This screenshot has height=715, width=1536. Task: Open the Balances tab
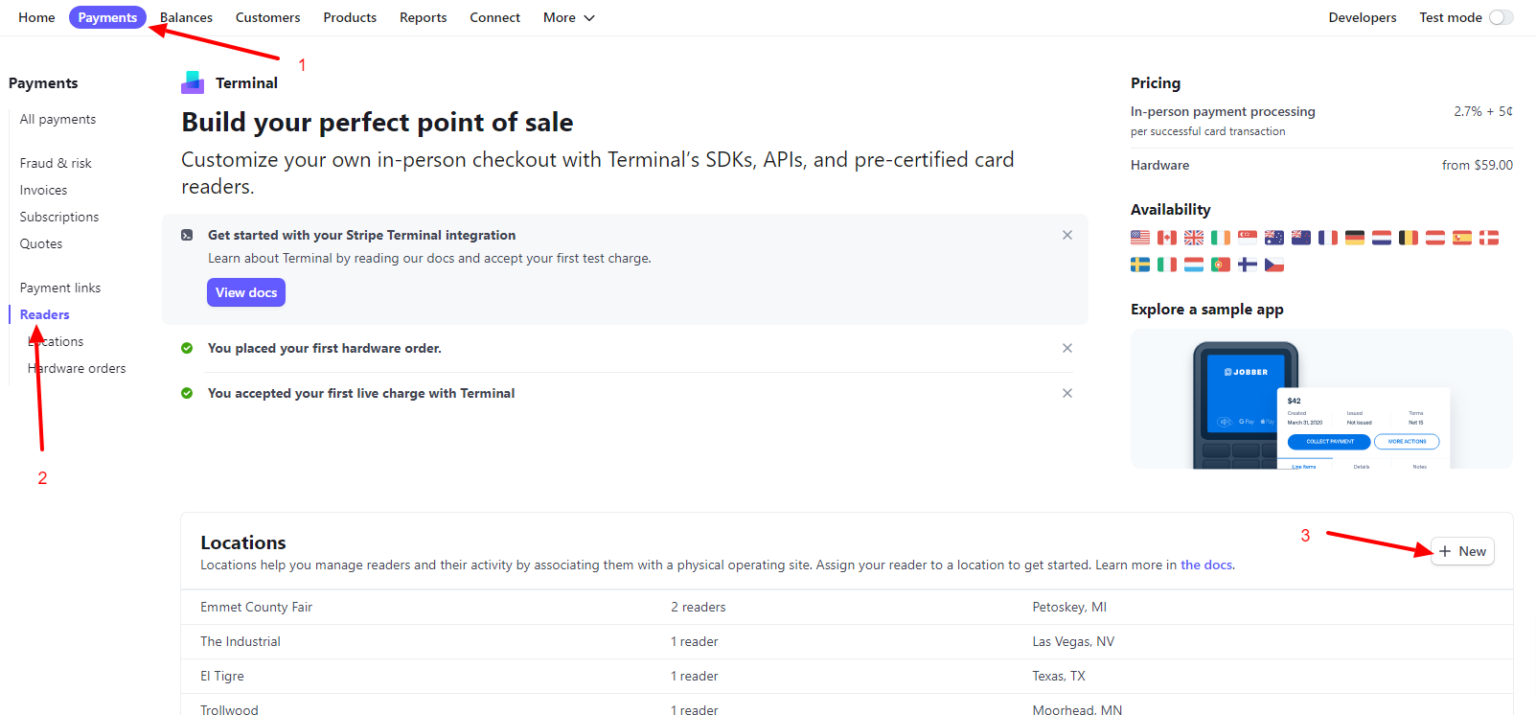[x=186, y=18]
